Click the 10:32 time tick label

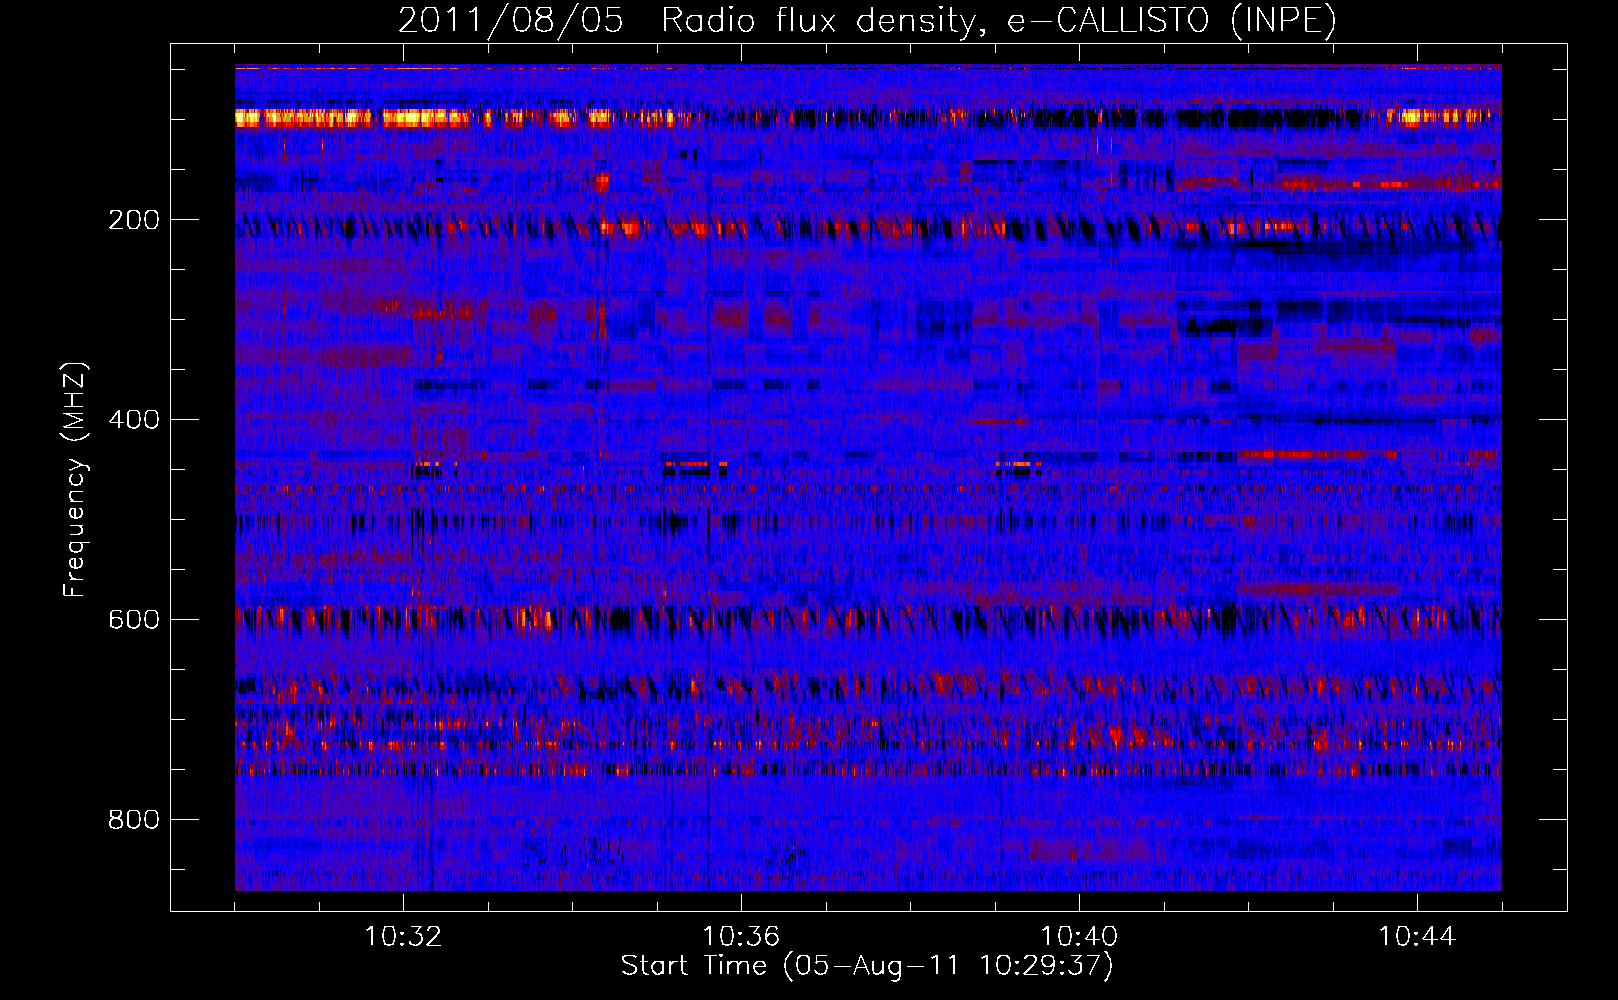tap(403, 937)
